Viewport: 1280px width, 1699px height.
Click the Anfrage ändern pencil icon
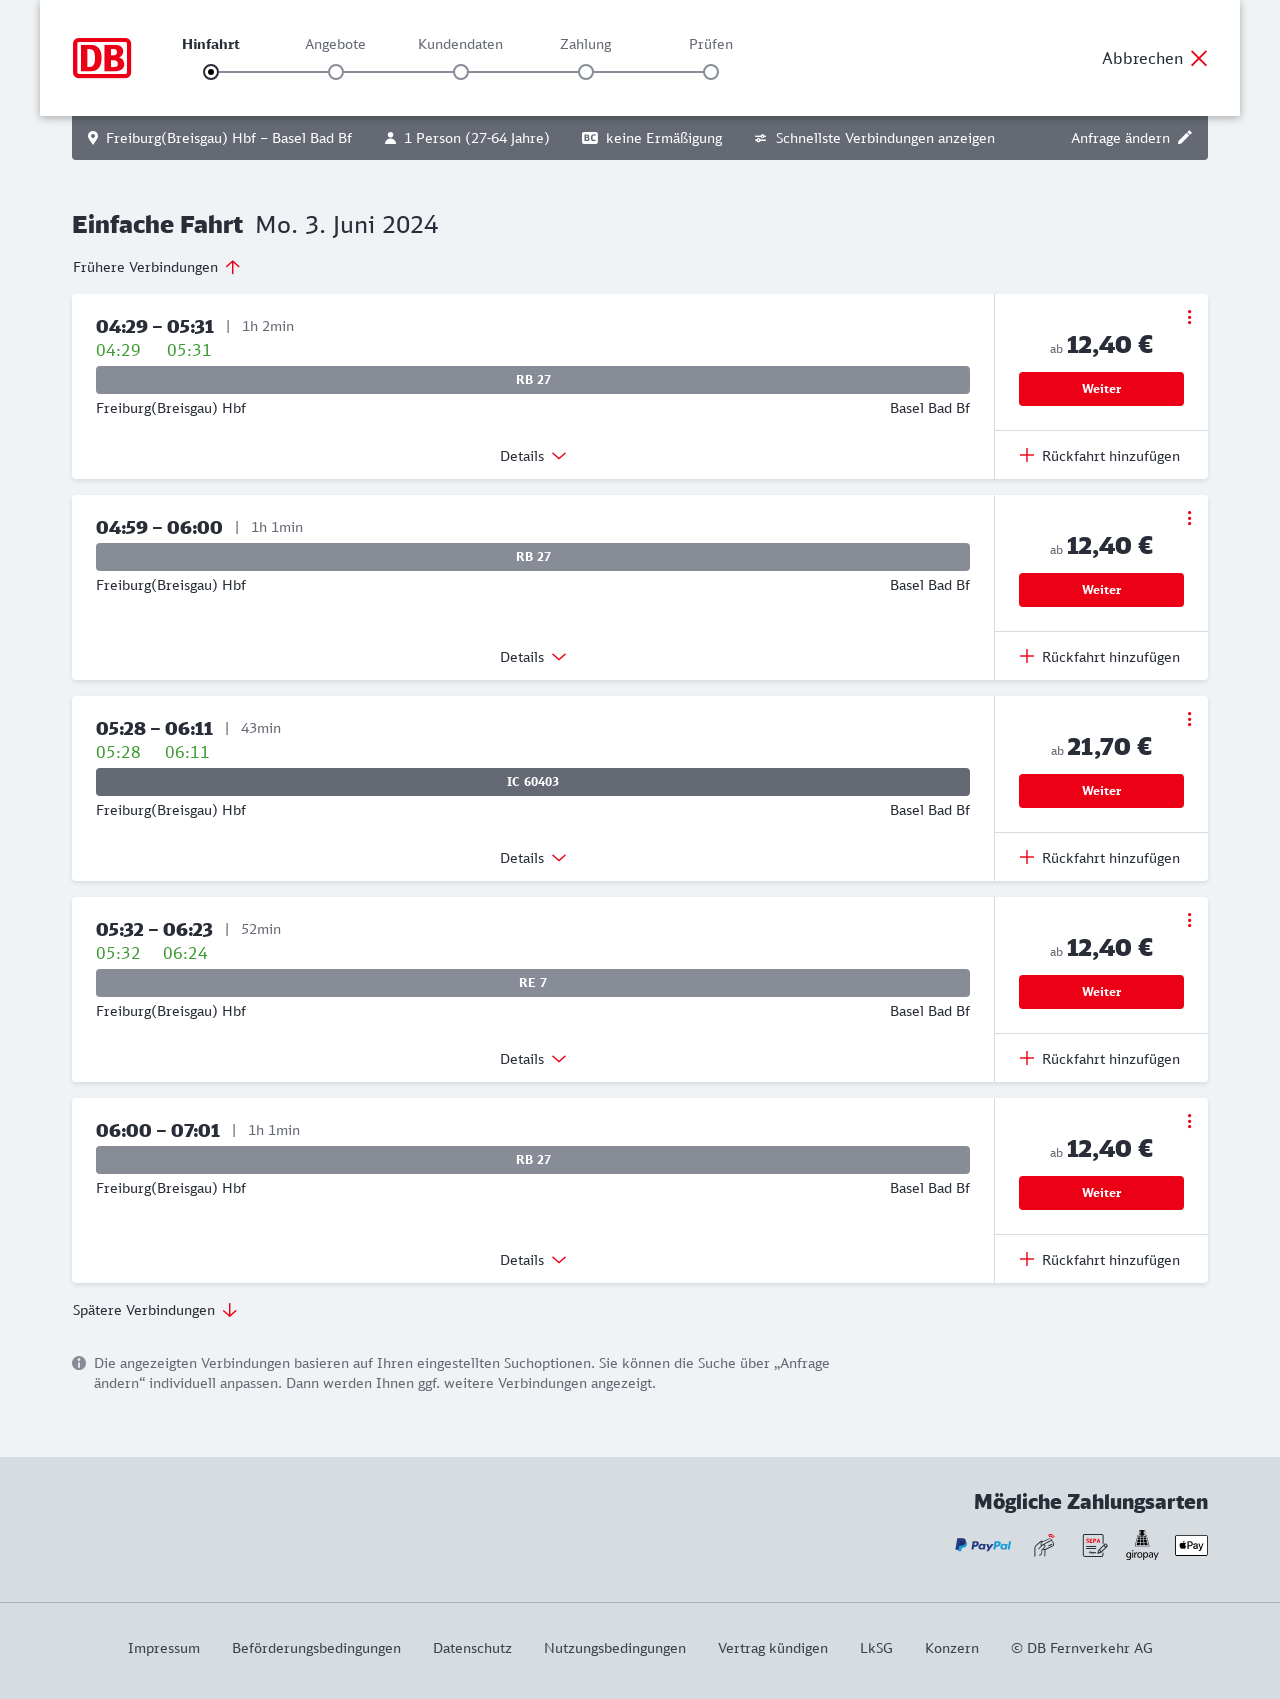(x=1185, y=138)
